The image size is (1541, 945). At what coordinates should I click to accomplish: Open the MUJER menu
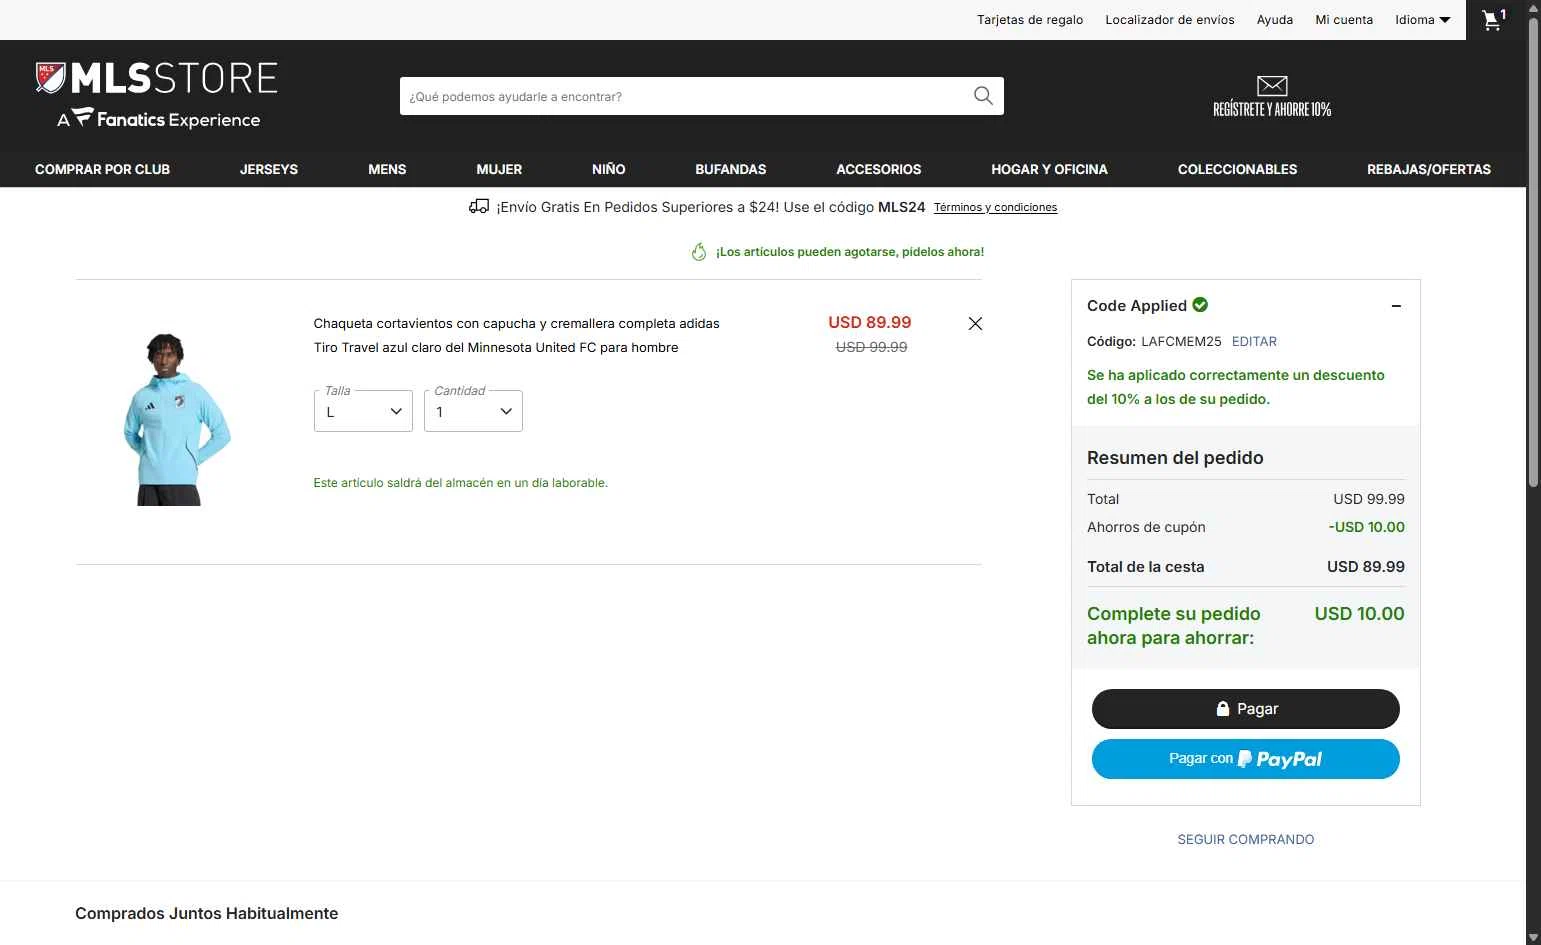[x=499, y=169]
